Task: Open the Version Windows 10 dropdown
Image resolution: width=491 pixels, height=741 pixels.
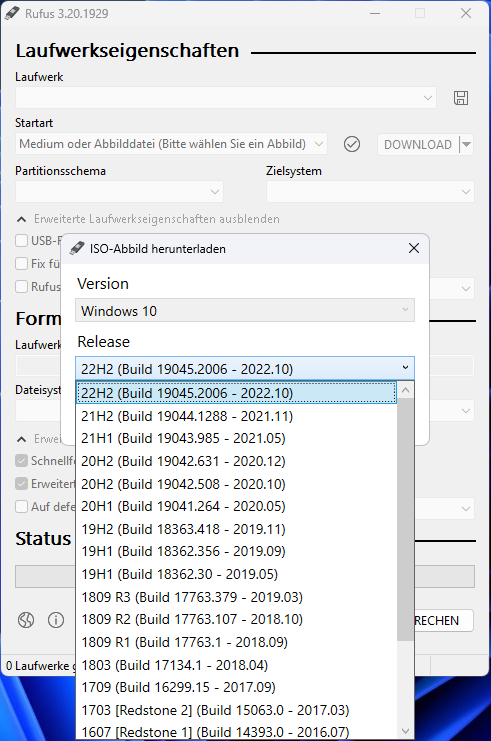Action: coord(245,310)
